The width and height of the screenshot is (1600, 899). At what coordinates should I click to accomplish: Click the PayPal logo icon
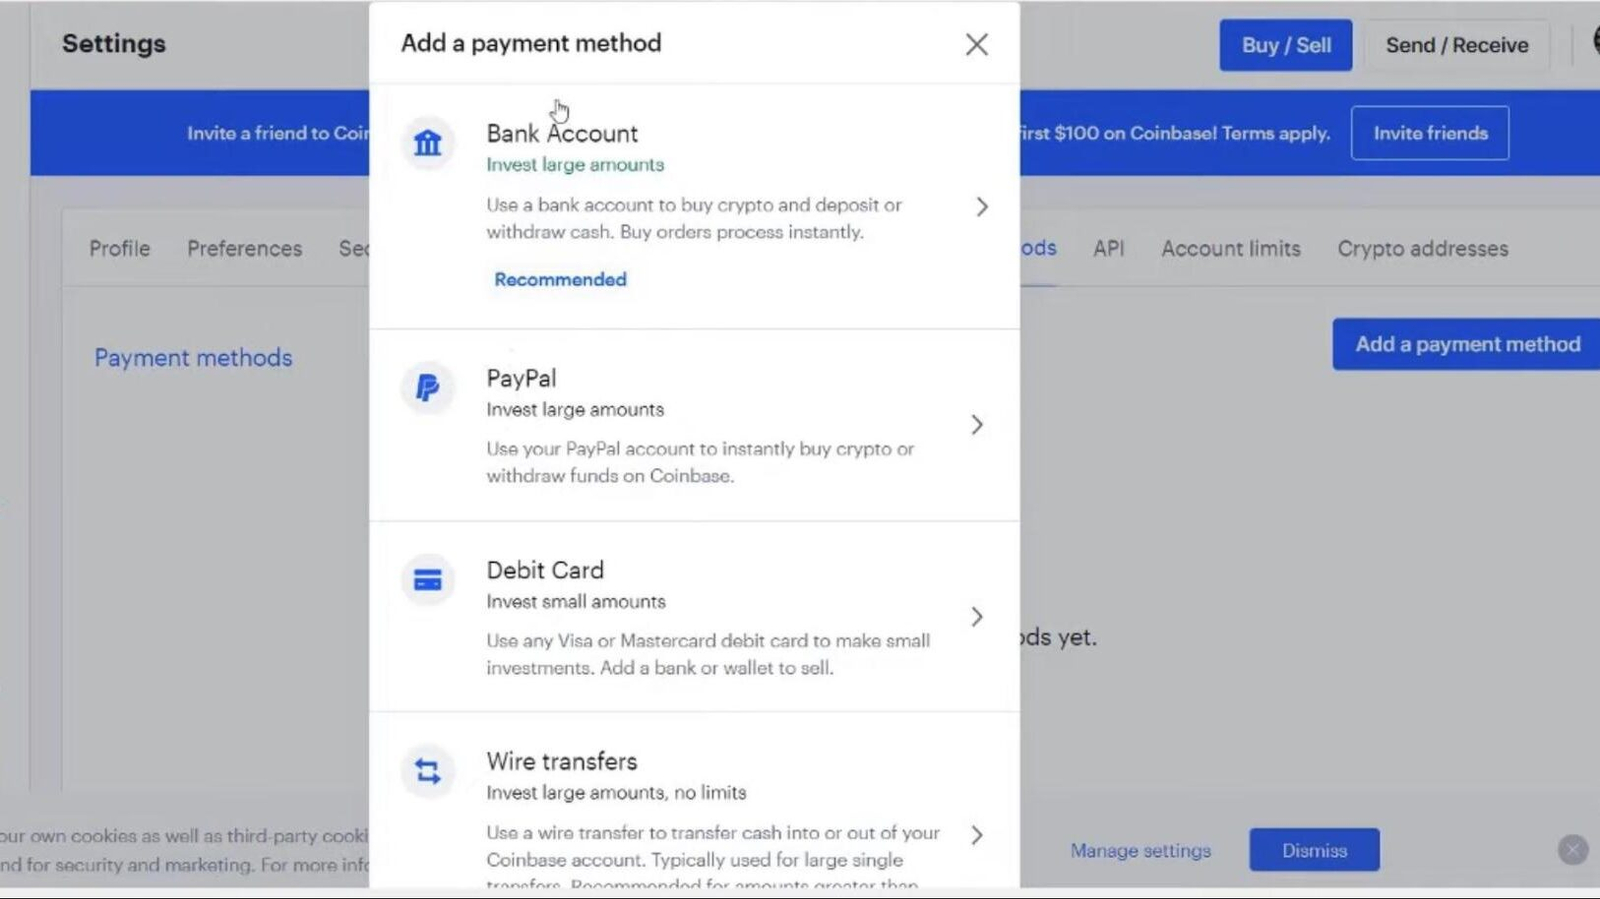tap(428, 387)
